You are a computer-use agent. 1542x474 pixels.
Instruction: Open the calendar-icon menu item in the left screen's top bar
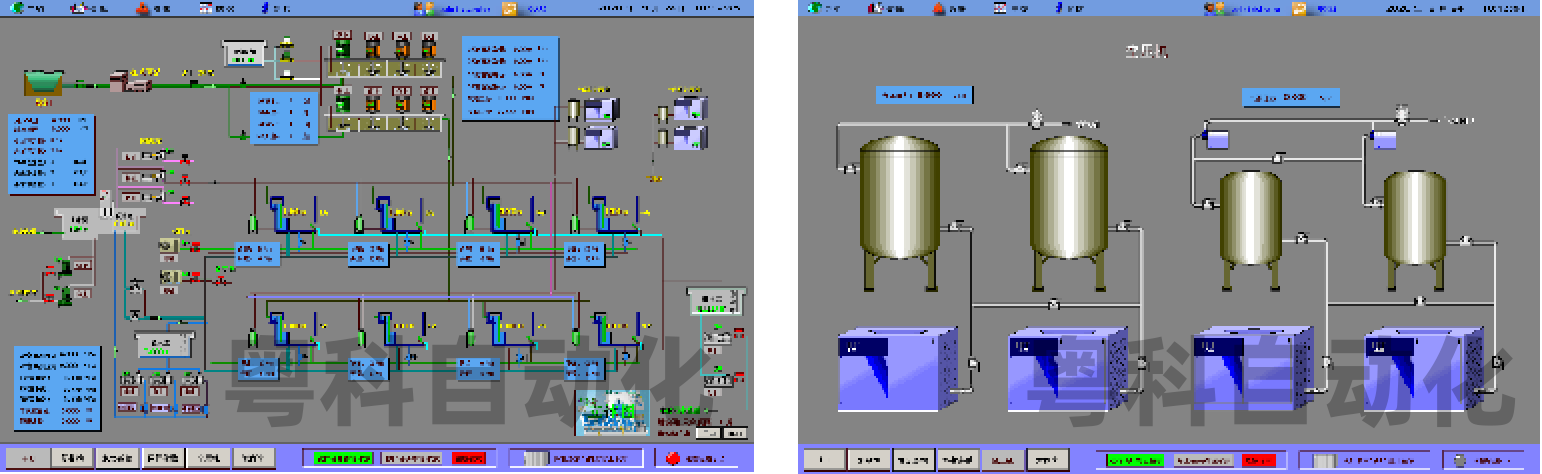204,8
